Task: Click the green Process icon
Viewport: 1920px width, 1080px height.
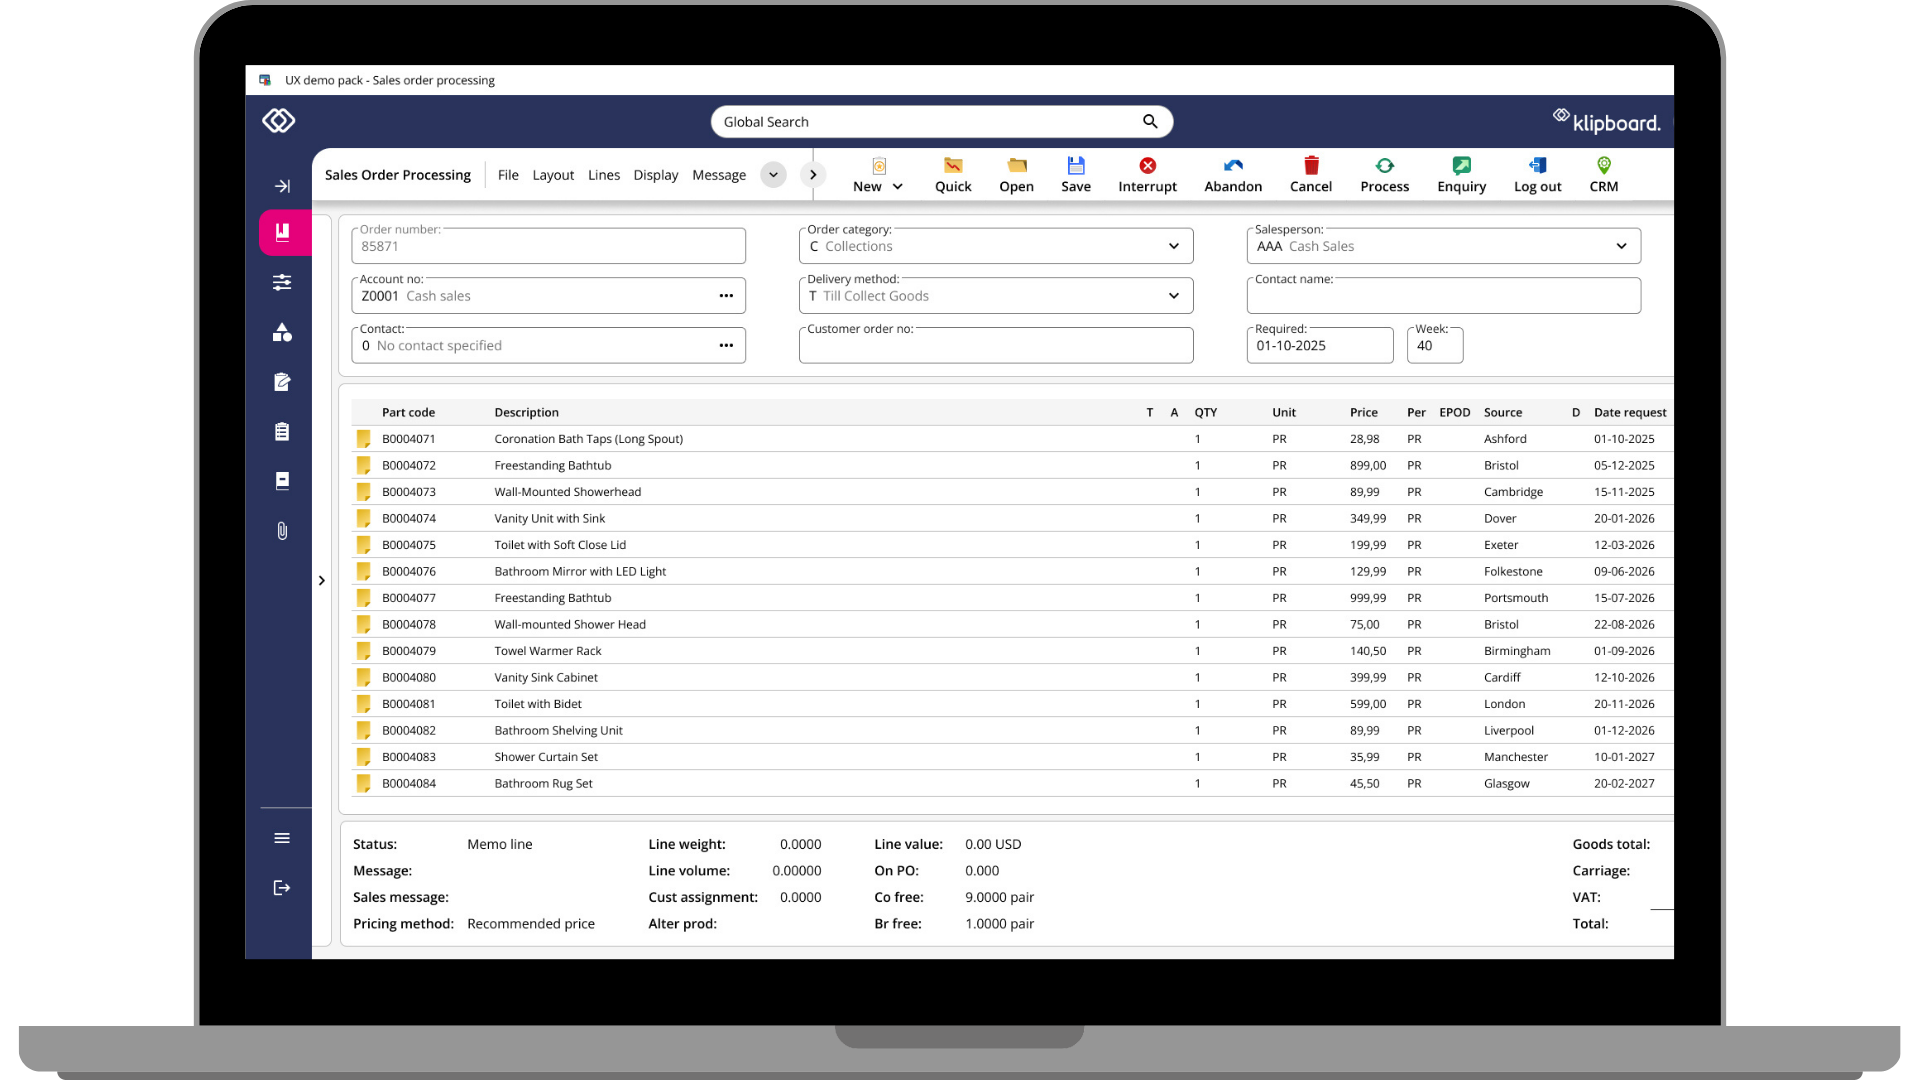Action: [1384, 166]
